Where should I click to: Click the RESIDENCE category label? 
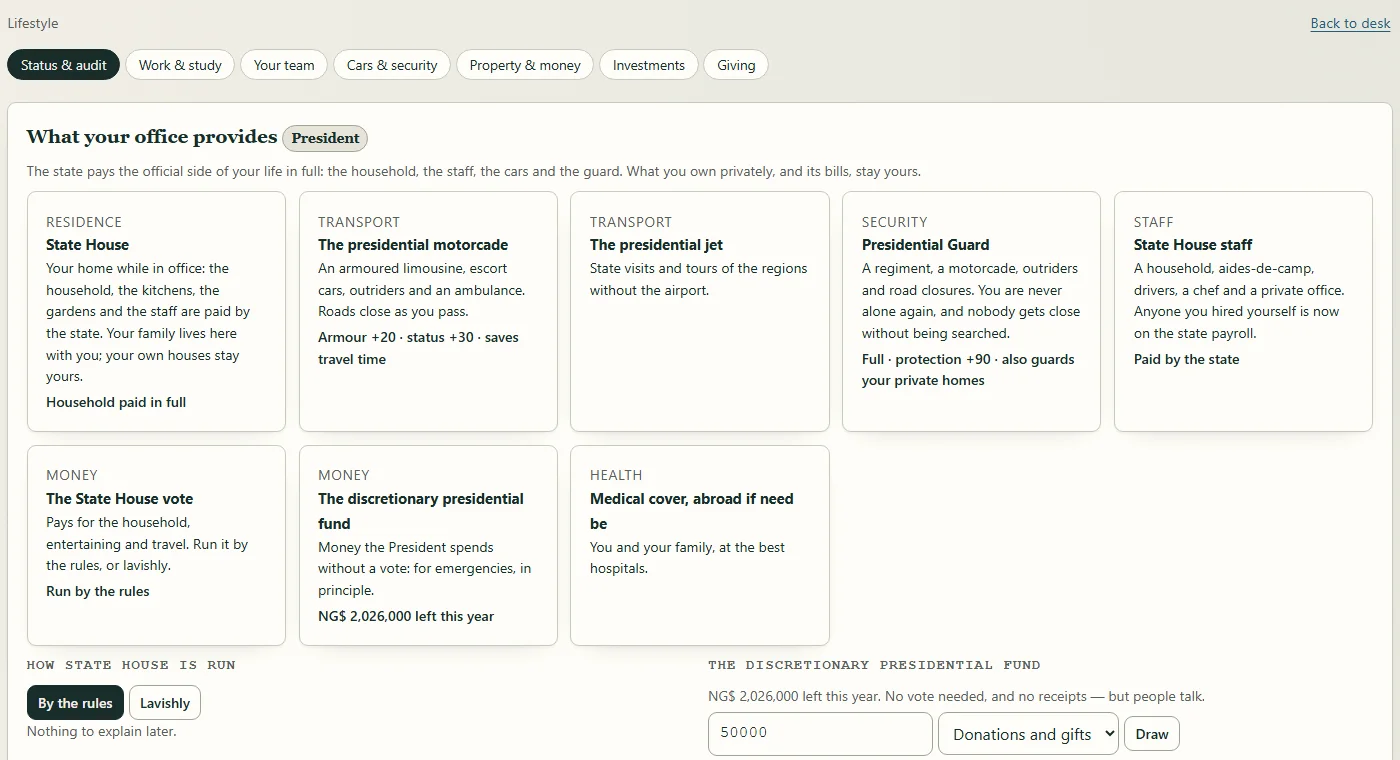[x=84, y=222]
